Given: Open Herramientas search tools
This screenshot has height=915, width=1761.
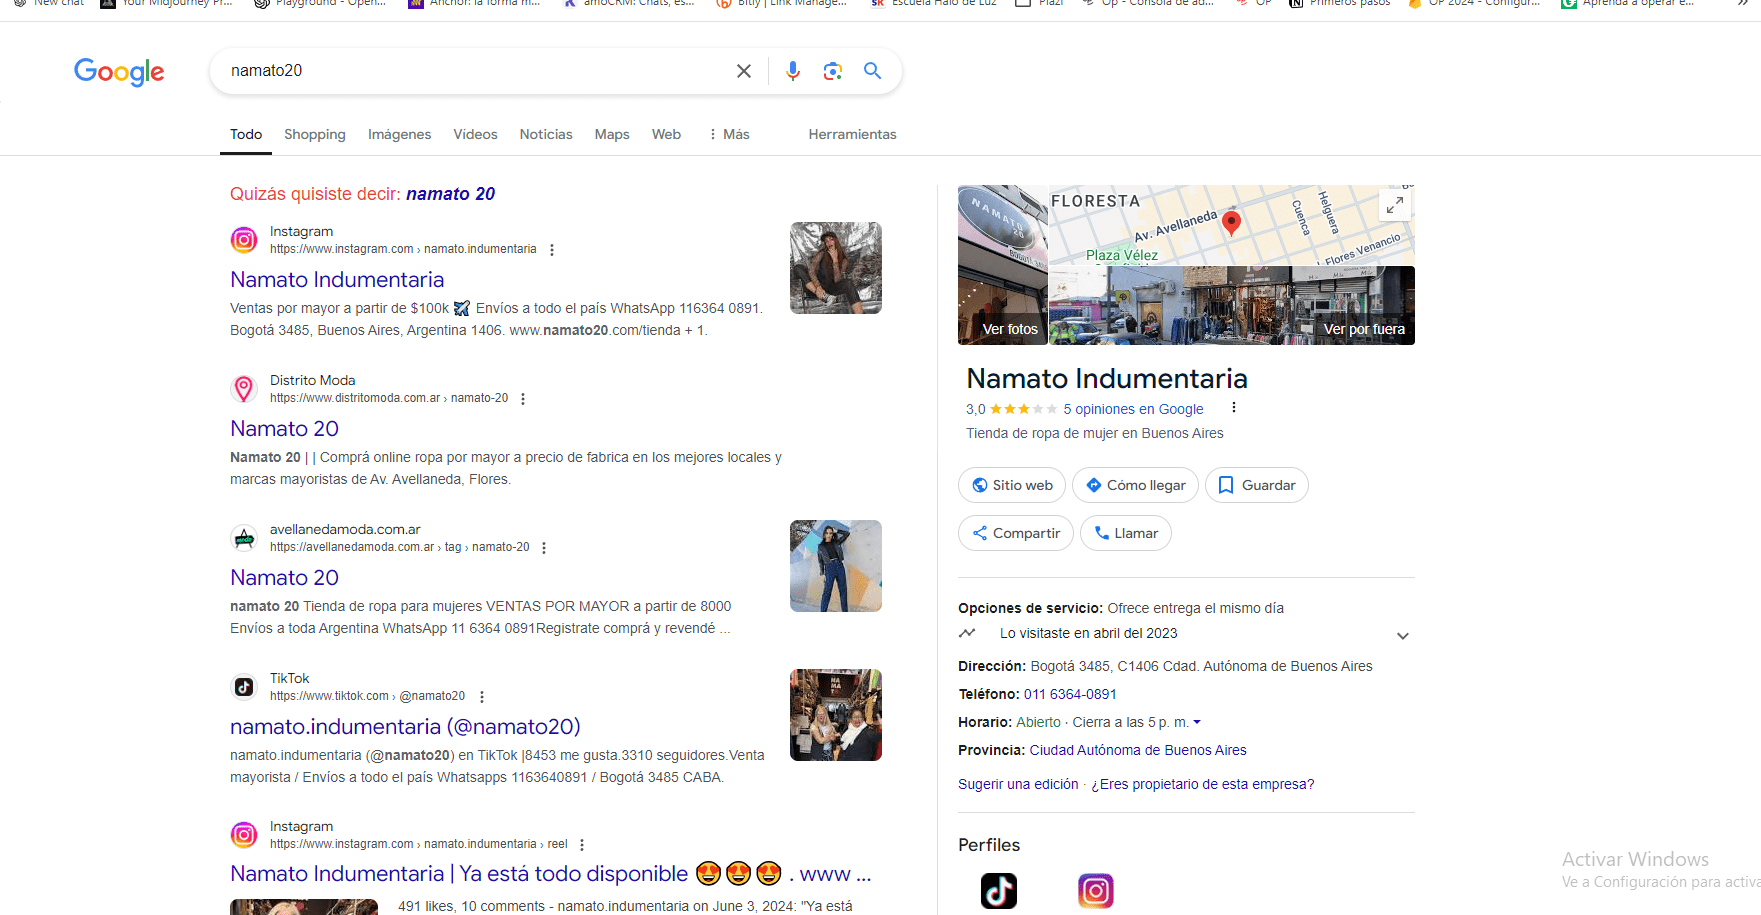Looking at the screenshot, I should click(852, 134).
